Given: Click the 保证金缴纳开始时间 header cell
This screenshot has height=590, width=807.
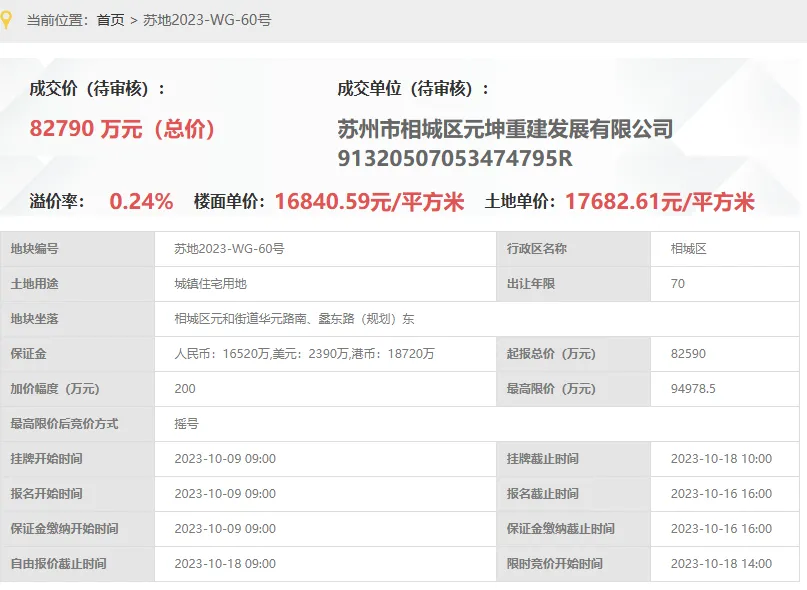Looking at the screenshot, I should point(78,529).
